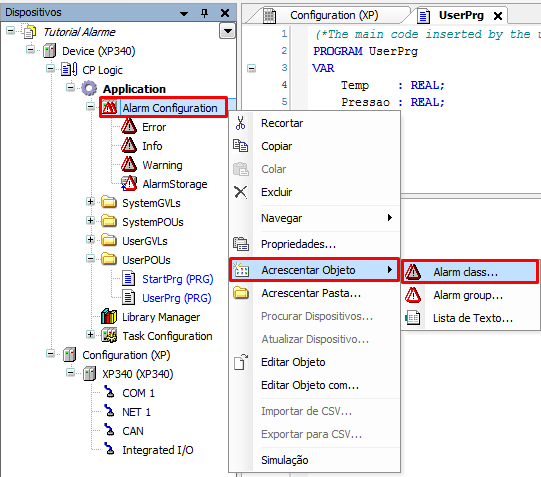Click the Library Manager books icon
Viewport: 541px width, 477px height.
pyautogui.click(x=109, y=317)
